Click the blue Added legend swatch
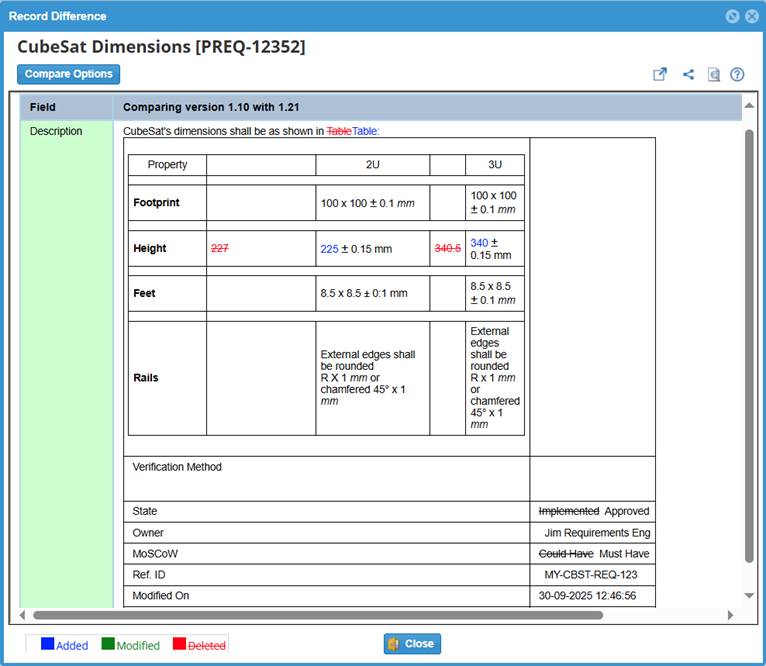 click(47, 645)
